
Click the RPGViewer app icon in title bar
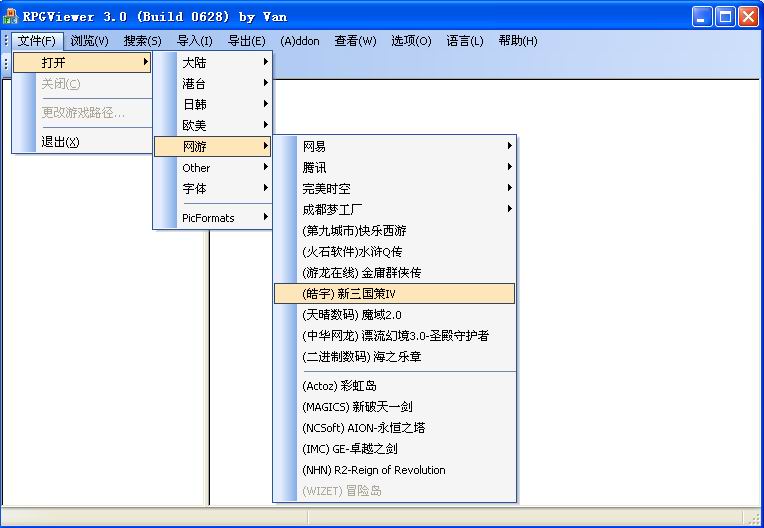(x=10, y=17)
